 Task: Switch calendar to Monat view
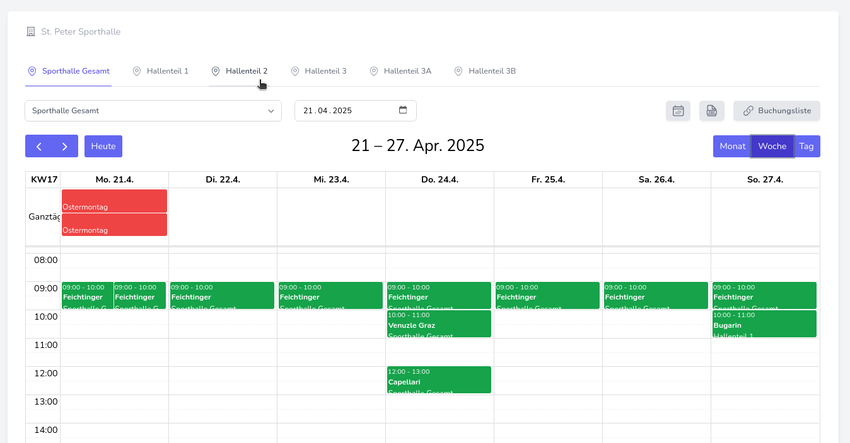(732, 146)
